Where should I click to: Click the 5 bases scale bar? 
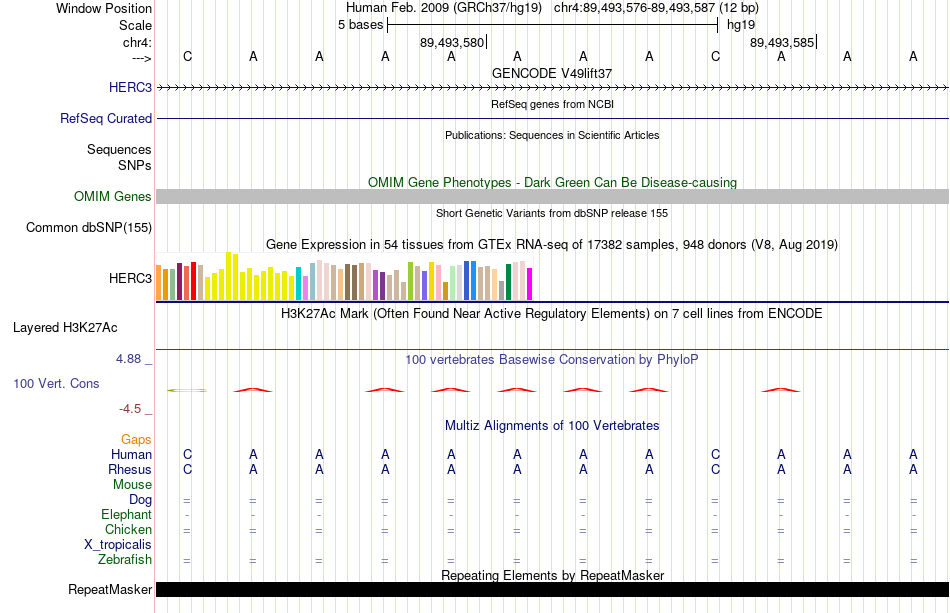pyautogui.click(x=553, y=25)
